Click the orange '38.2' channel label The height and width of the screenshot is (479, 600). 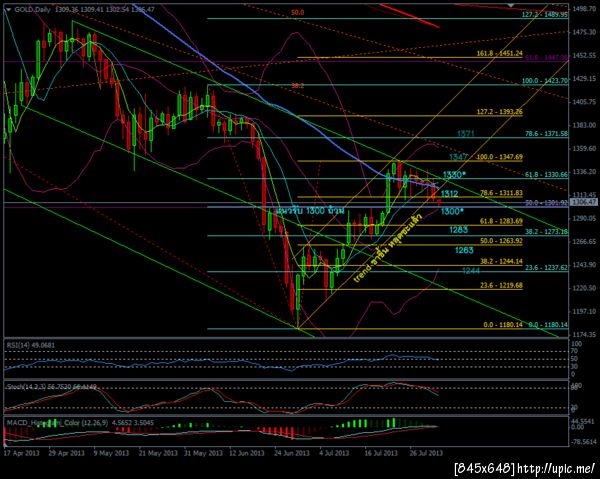pos(297,86)
